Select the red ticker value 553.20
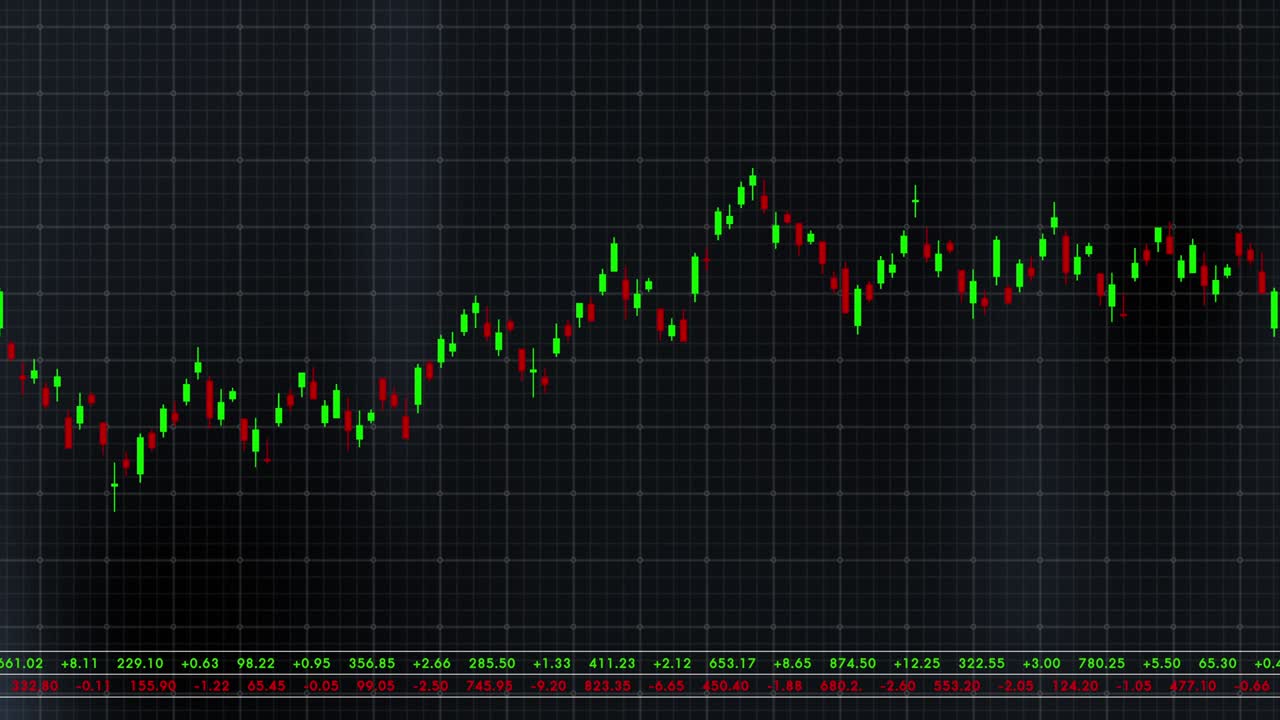 tap(956, 687)
